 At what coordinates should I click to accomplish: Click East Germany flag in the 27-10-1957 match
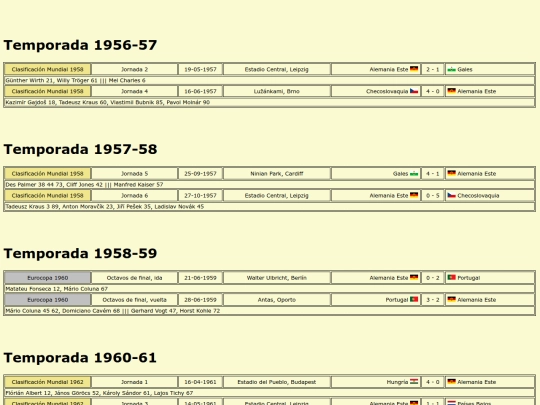coord(414,195)
